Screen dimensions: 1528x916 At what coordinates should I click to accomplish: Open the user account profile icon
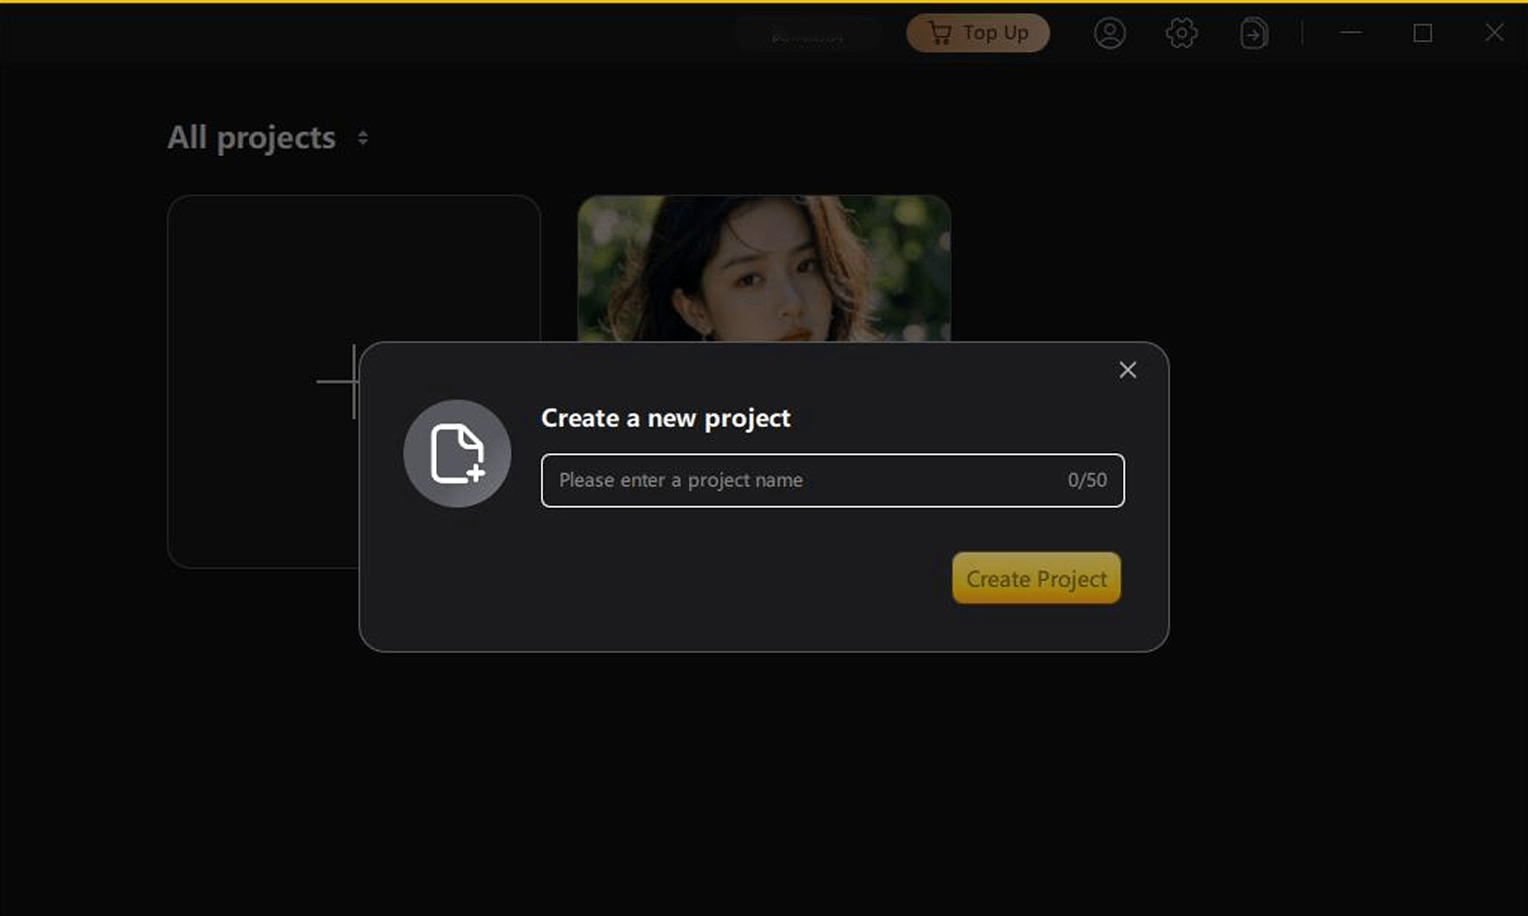1109,33
